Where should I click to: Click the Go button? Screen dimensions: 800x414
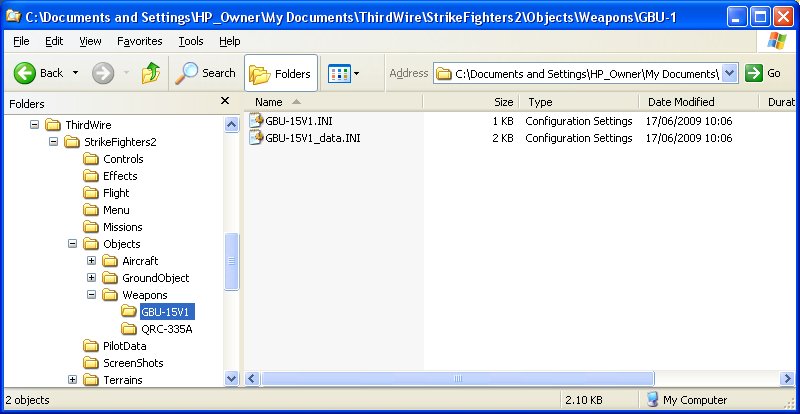(x=763, y=74)
